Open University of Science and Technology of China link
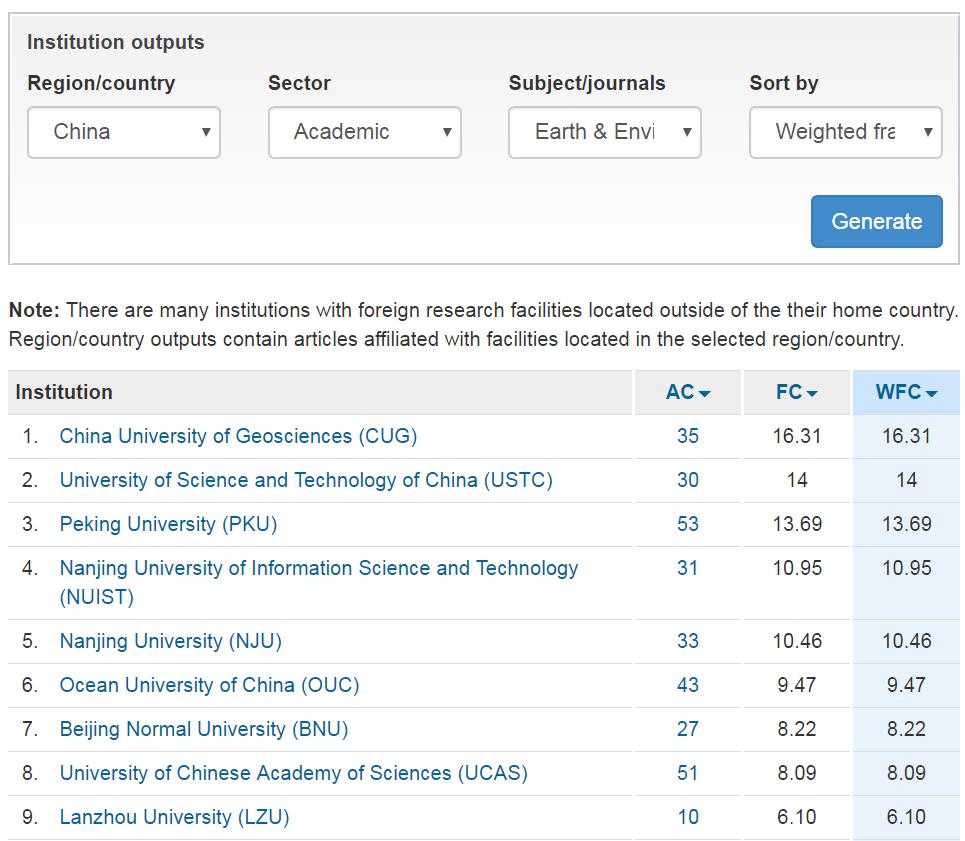 point(306,480)
